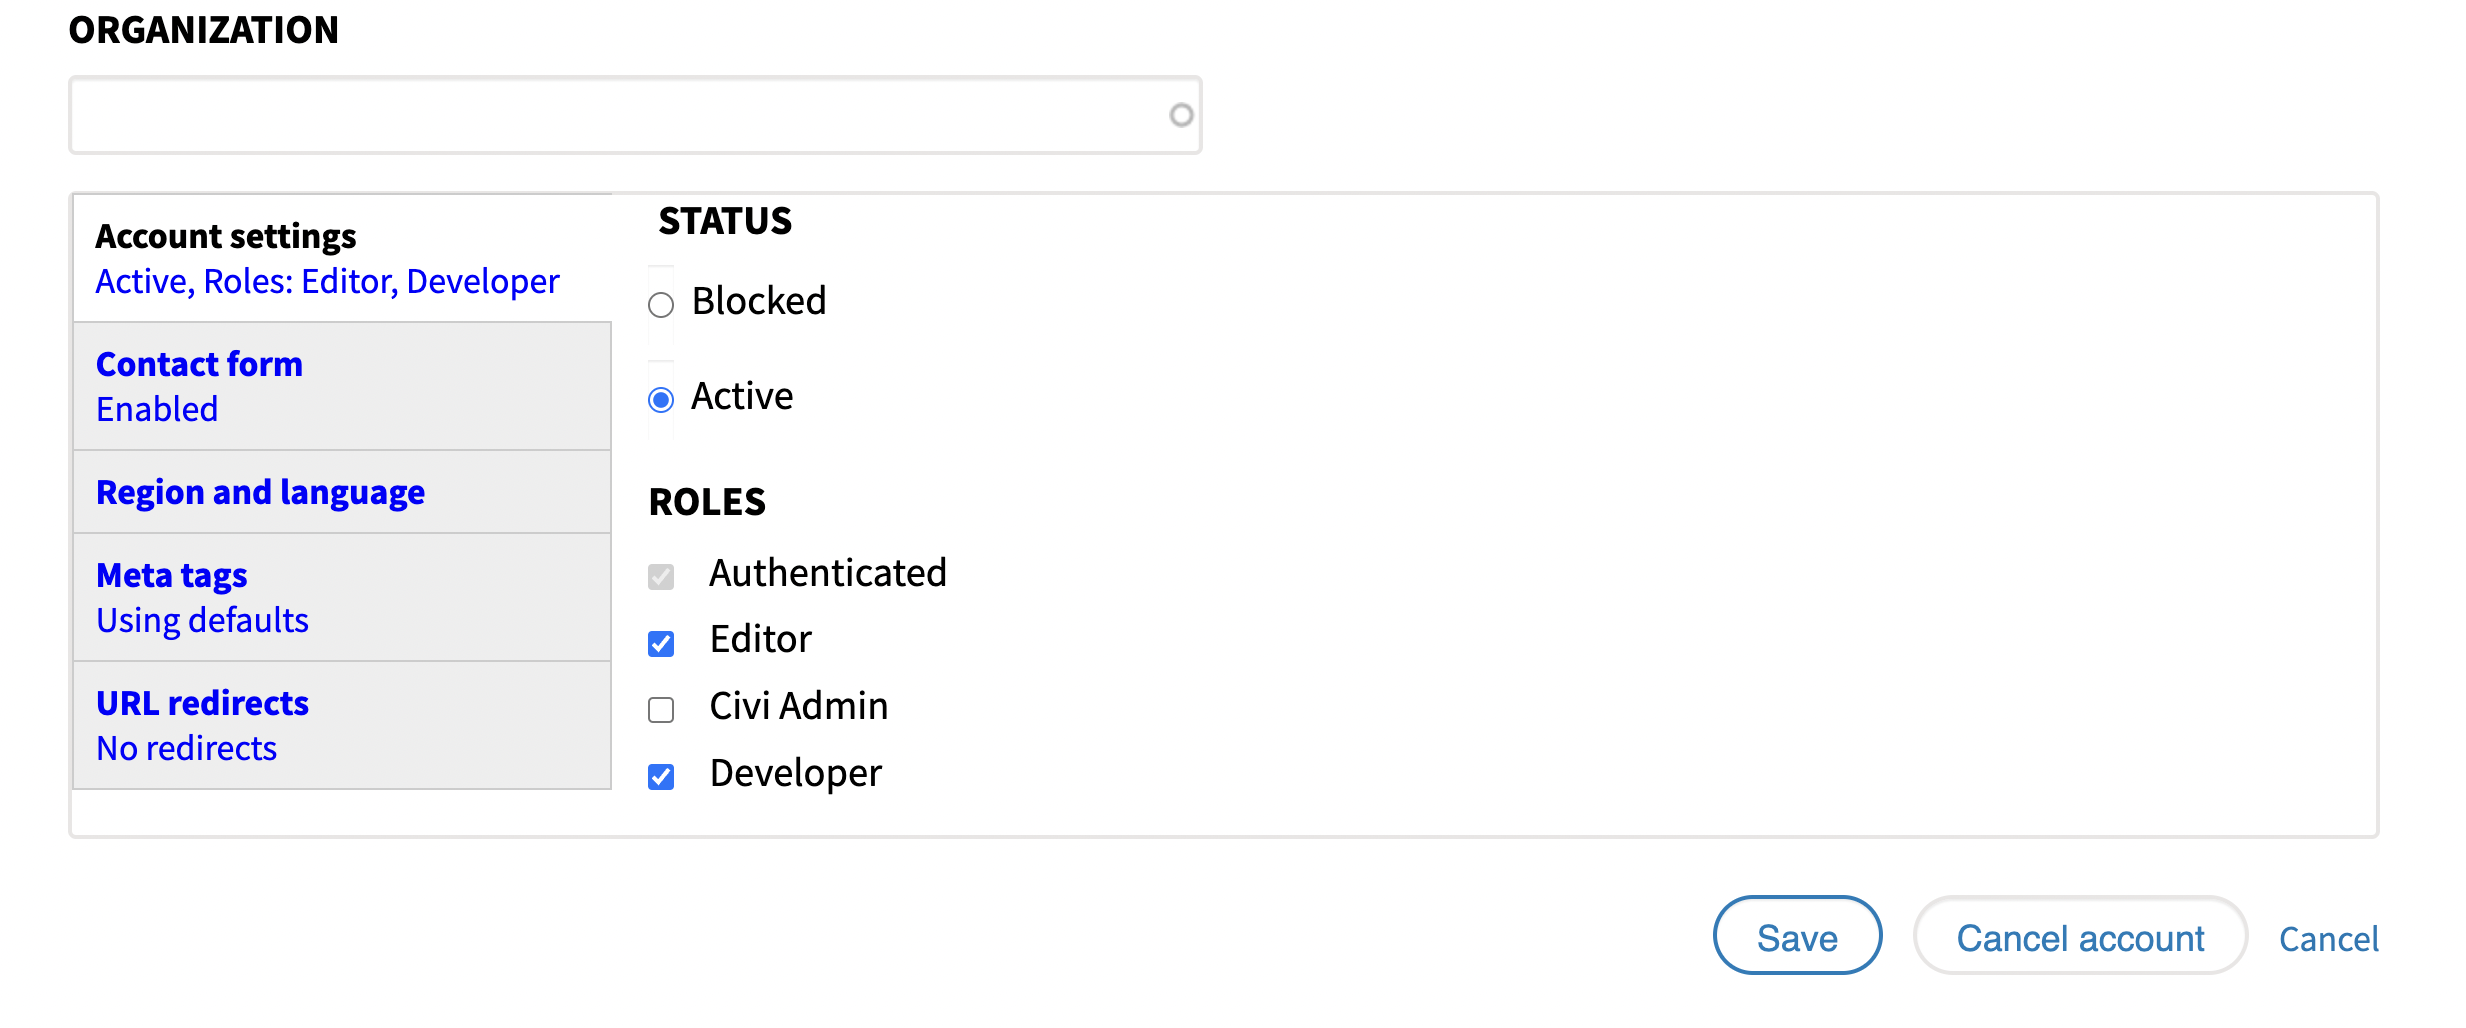Select the Blocked status radio button

[660, 304]
